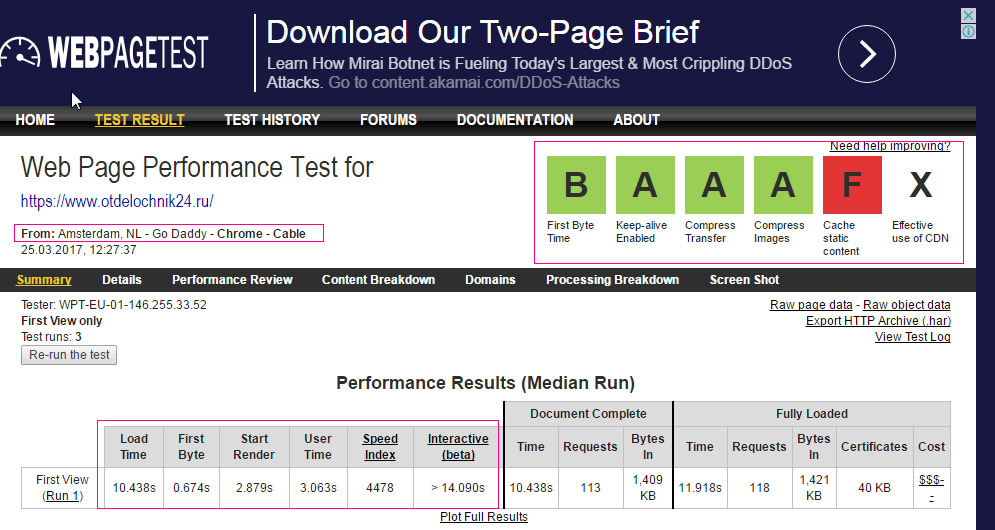
Task: Click Export HTTP Archive (.har) link
Action: 878,321
